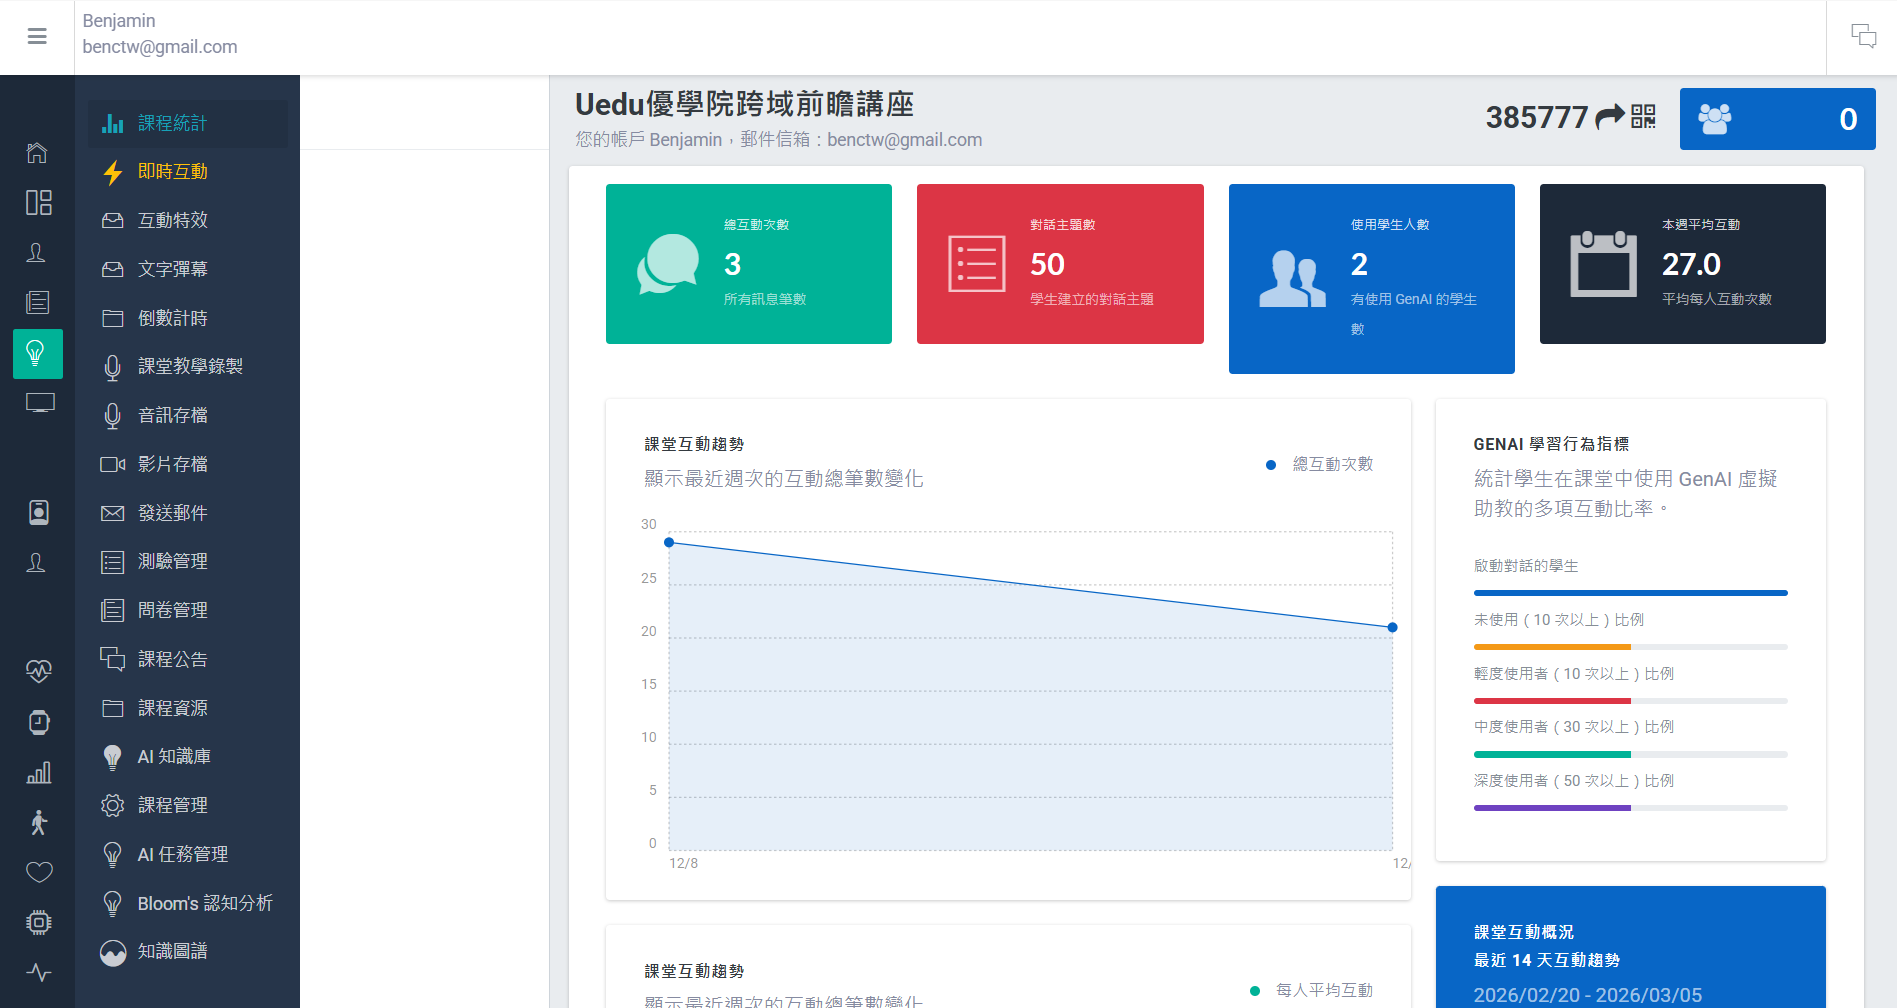The image size is (1897, 1008).
Task: Click the heart-rate monitor icon in left rail
Action: 38,671
